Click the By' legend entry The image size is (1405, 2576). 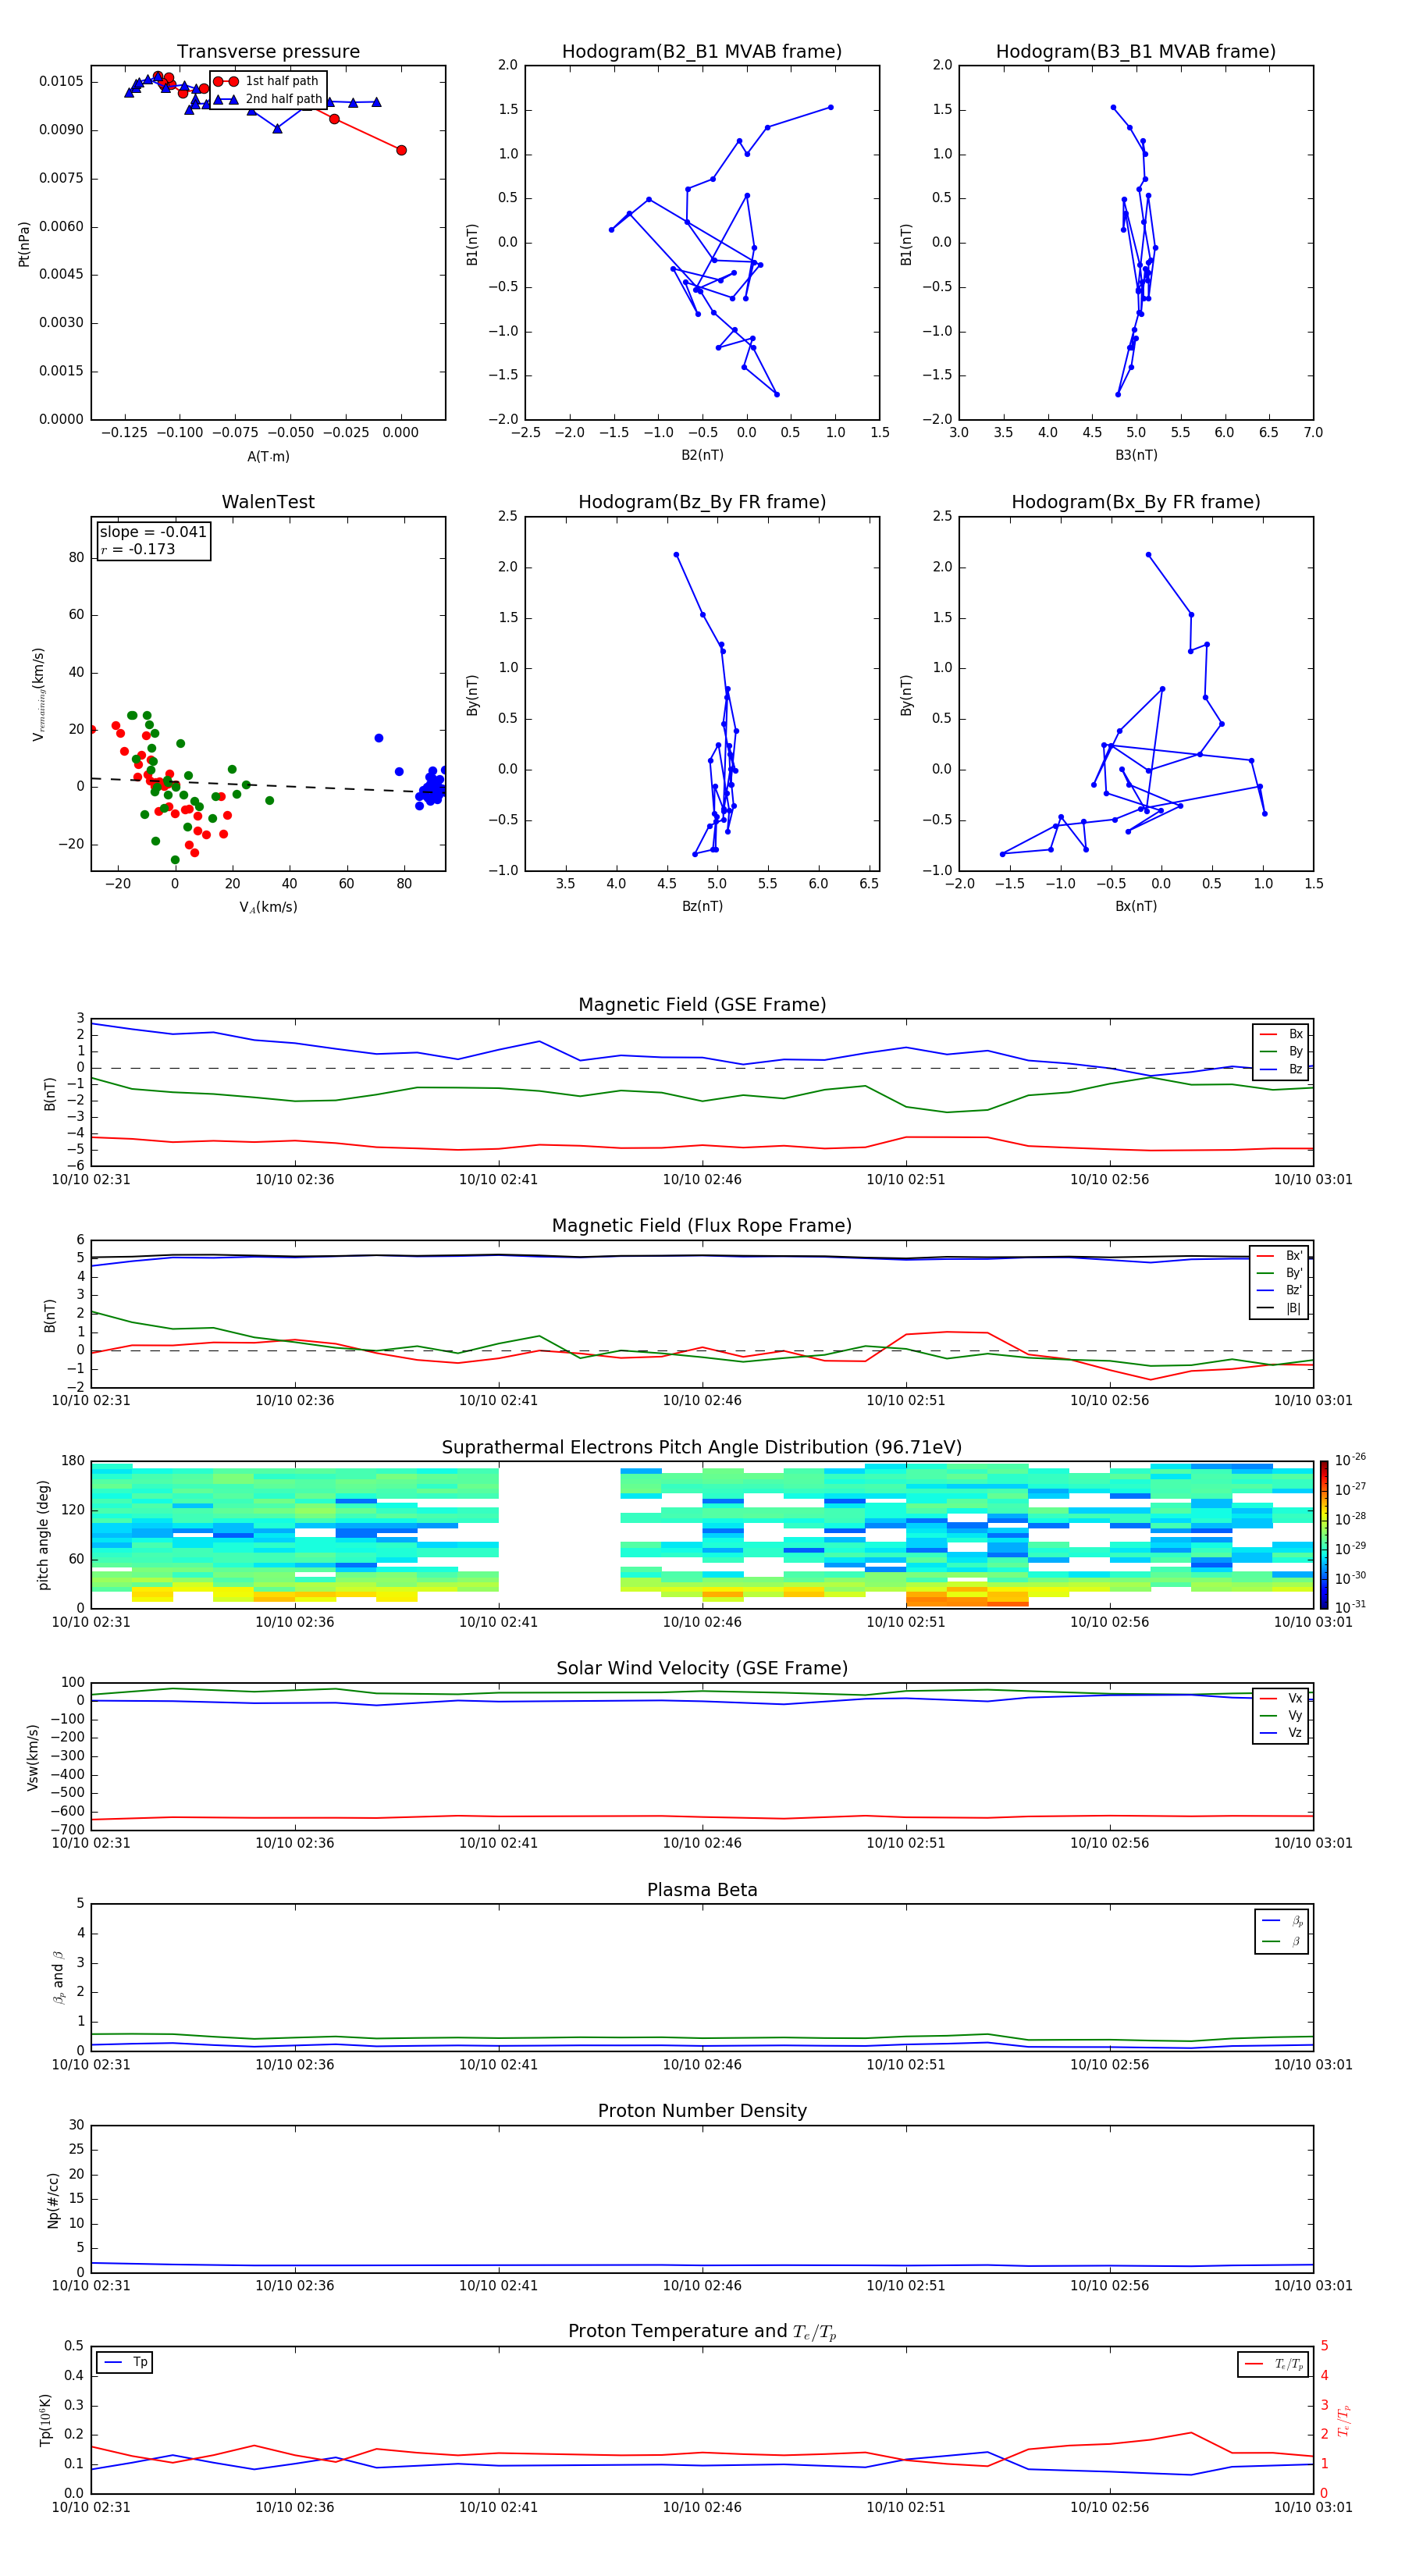click(1280, 1273)
